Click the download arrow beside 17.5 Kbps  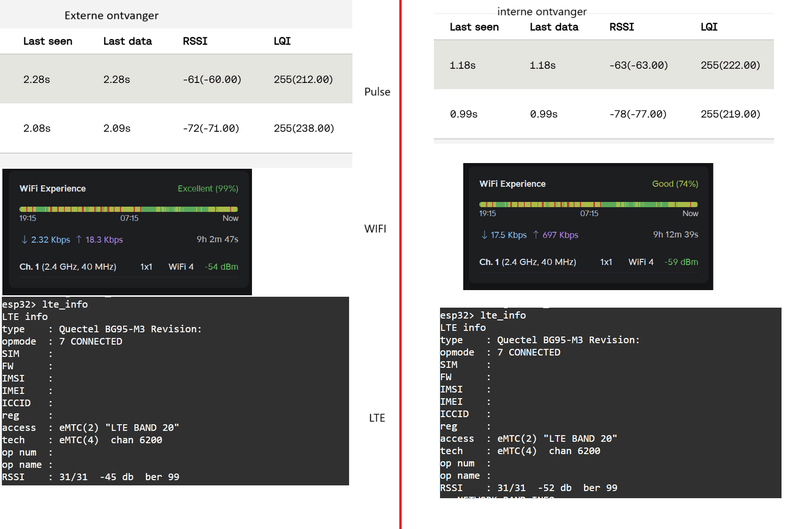click(484, 235)
